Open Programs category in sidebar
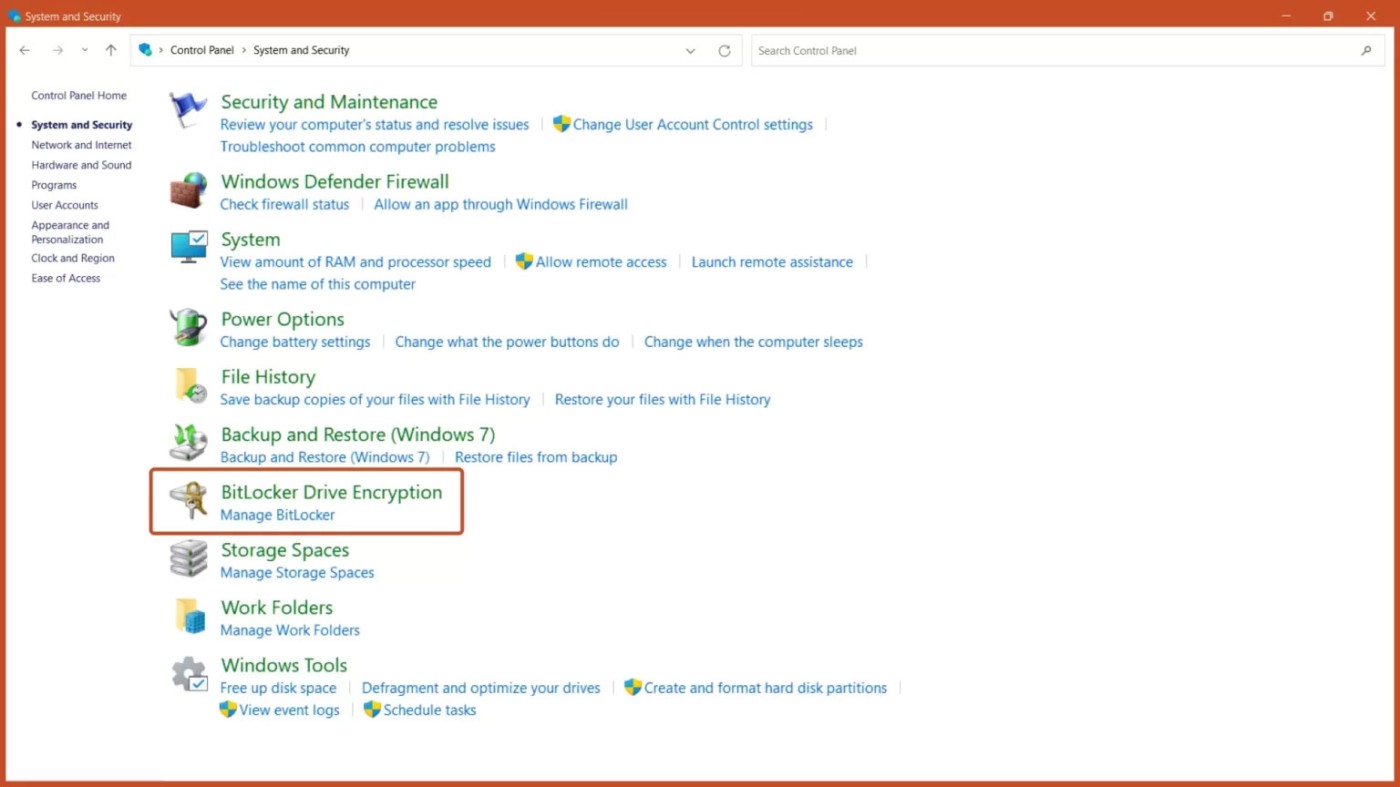 tap(54, 185)
